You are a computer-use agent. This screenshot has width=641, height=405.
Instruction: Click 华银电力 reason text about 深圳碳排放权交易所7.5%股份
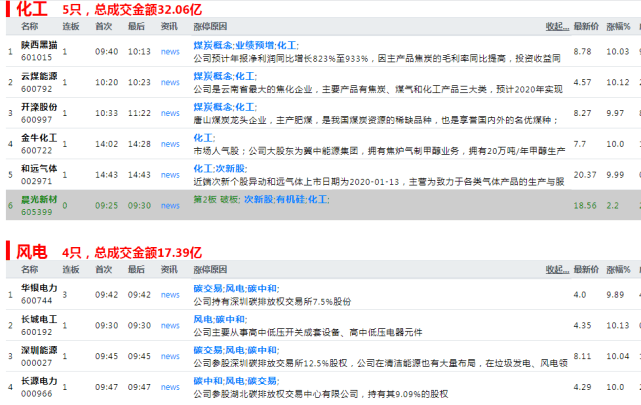[x=272, y=302]
